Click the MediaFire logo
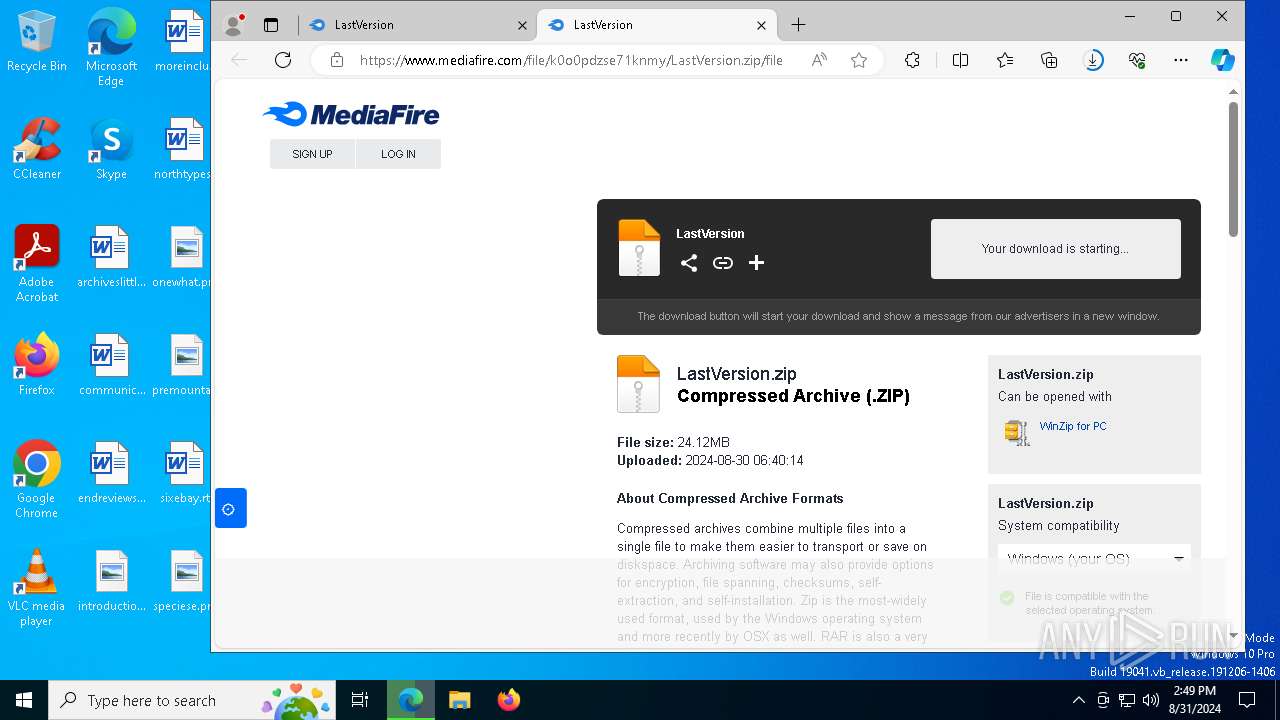 pyautogui.click(x=351, y=115)
